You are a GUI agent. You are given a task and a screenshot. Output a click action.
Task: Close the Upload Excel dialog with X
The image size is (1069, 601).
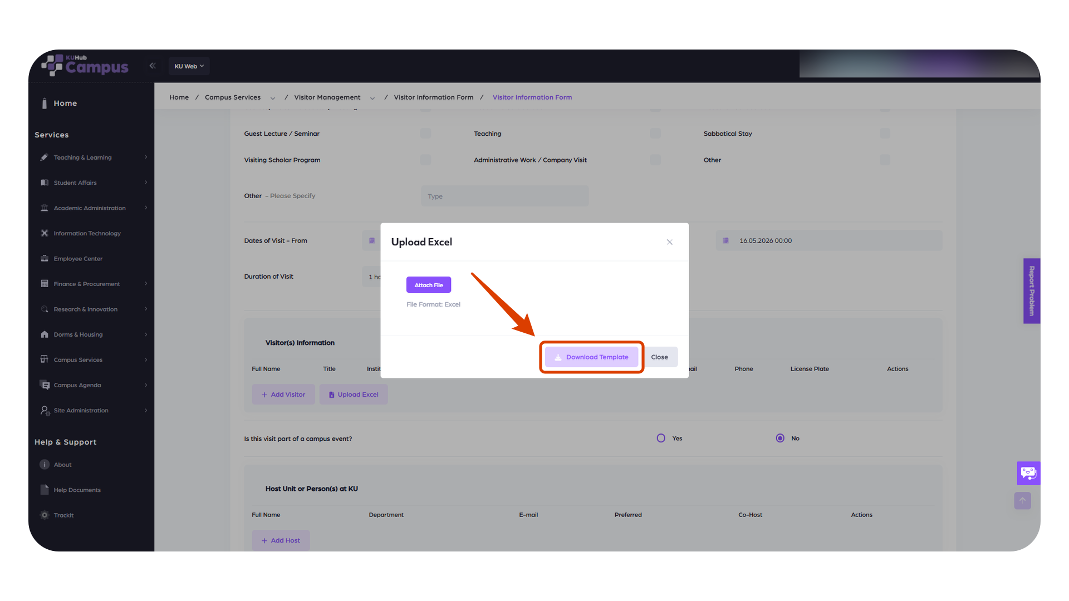[669, 242]
